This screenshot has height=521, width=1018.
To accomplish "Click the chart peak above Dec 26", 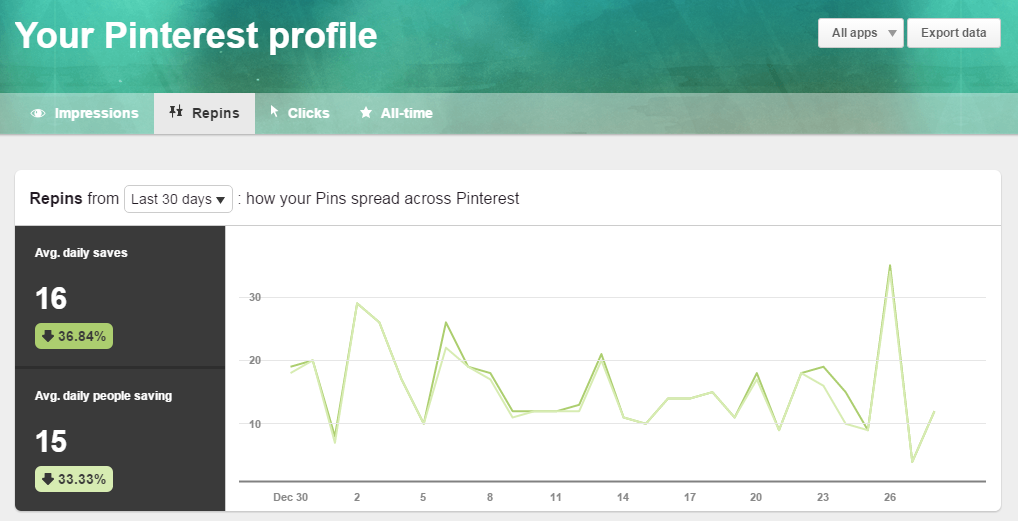I will pos(889,265).
